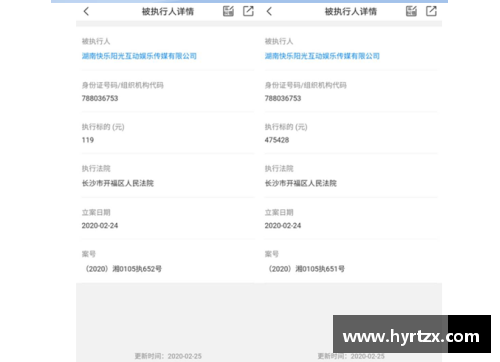Tap the share icon on the right page

pyautogui.click(x=431, y=11)
